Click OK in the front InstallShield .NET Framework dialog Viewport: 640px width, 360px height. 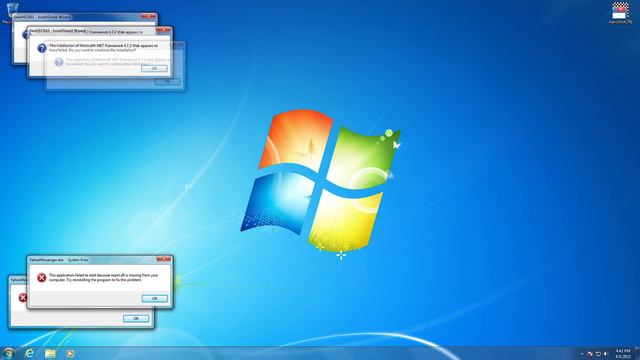(154, 69)
